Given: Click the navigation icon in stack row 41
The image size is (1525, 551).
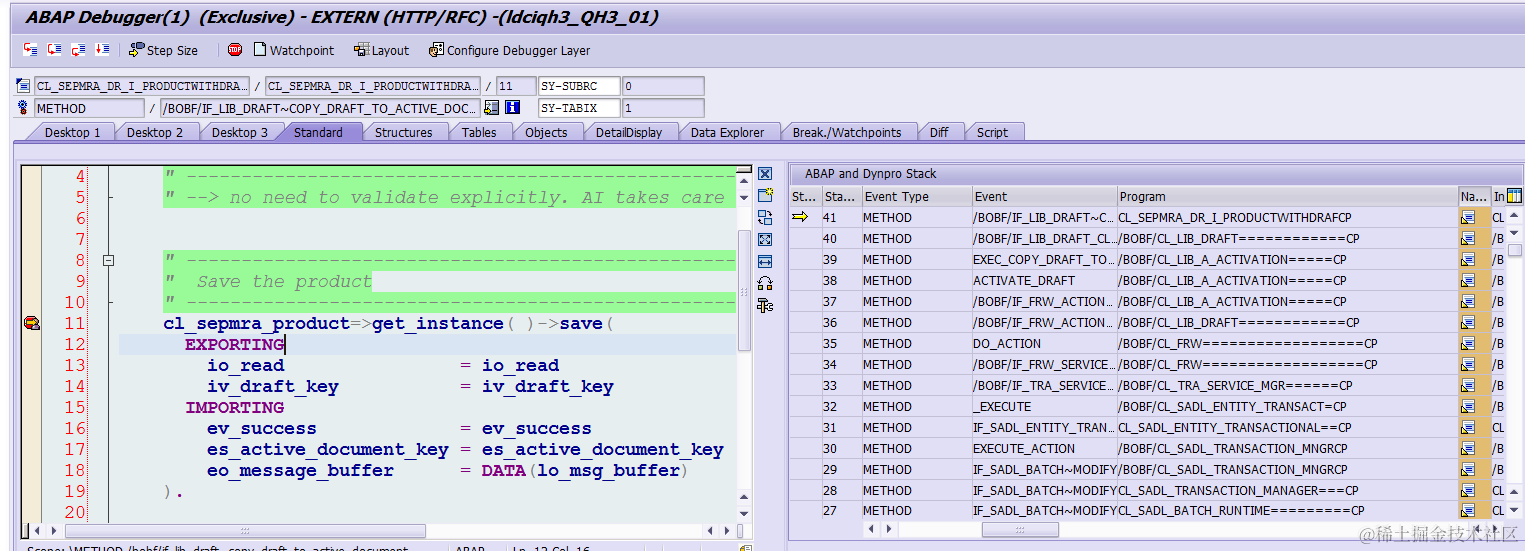Looking at the screenshot, I should tap(1468, 217).
